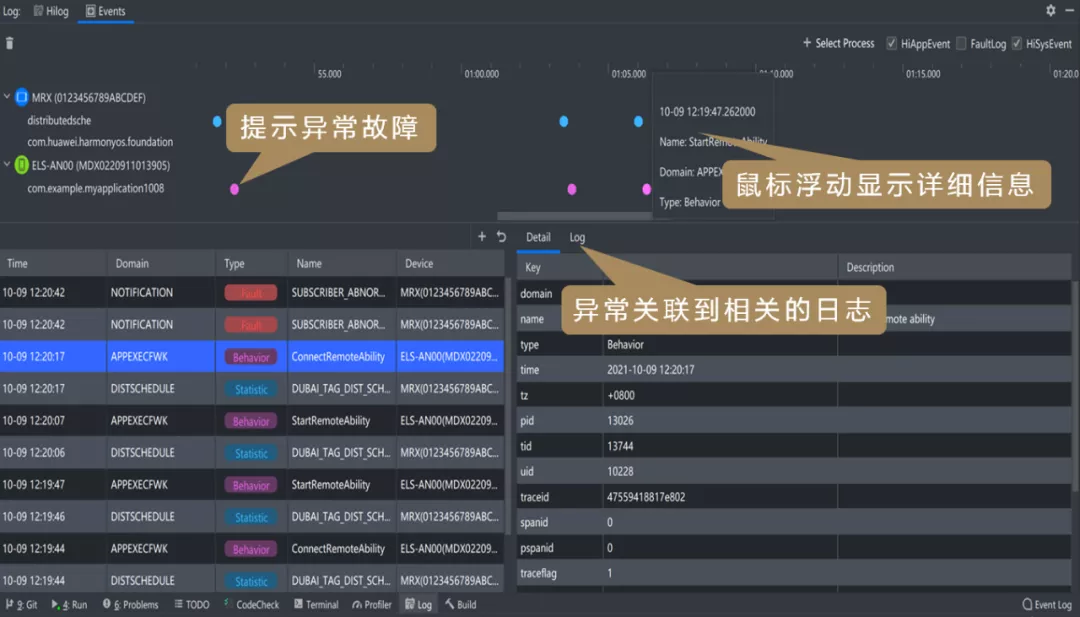The width and height of the screenshot is (1080, 617).
Task: Click the tid value 13744
Action: click(x=620, y=446)
